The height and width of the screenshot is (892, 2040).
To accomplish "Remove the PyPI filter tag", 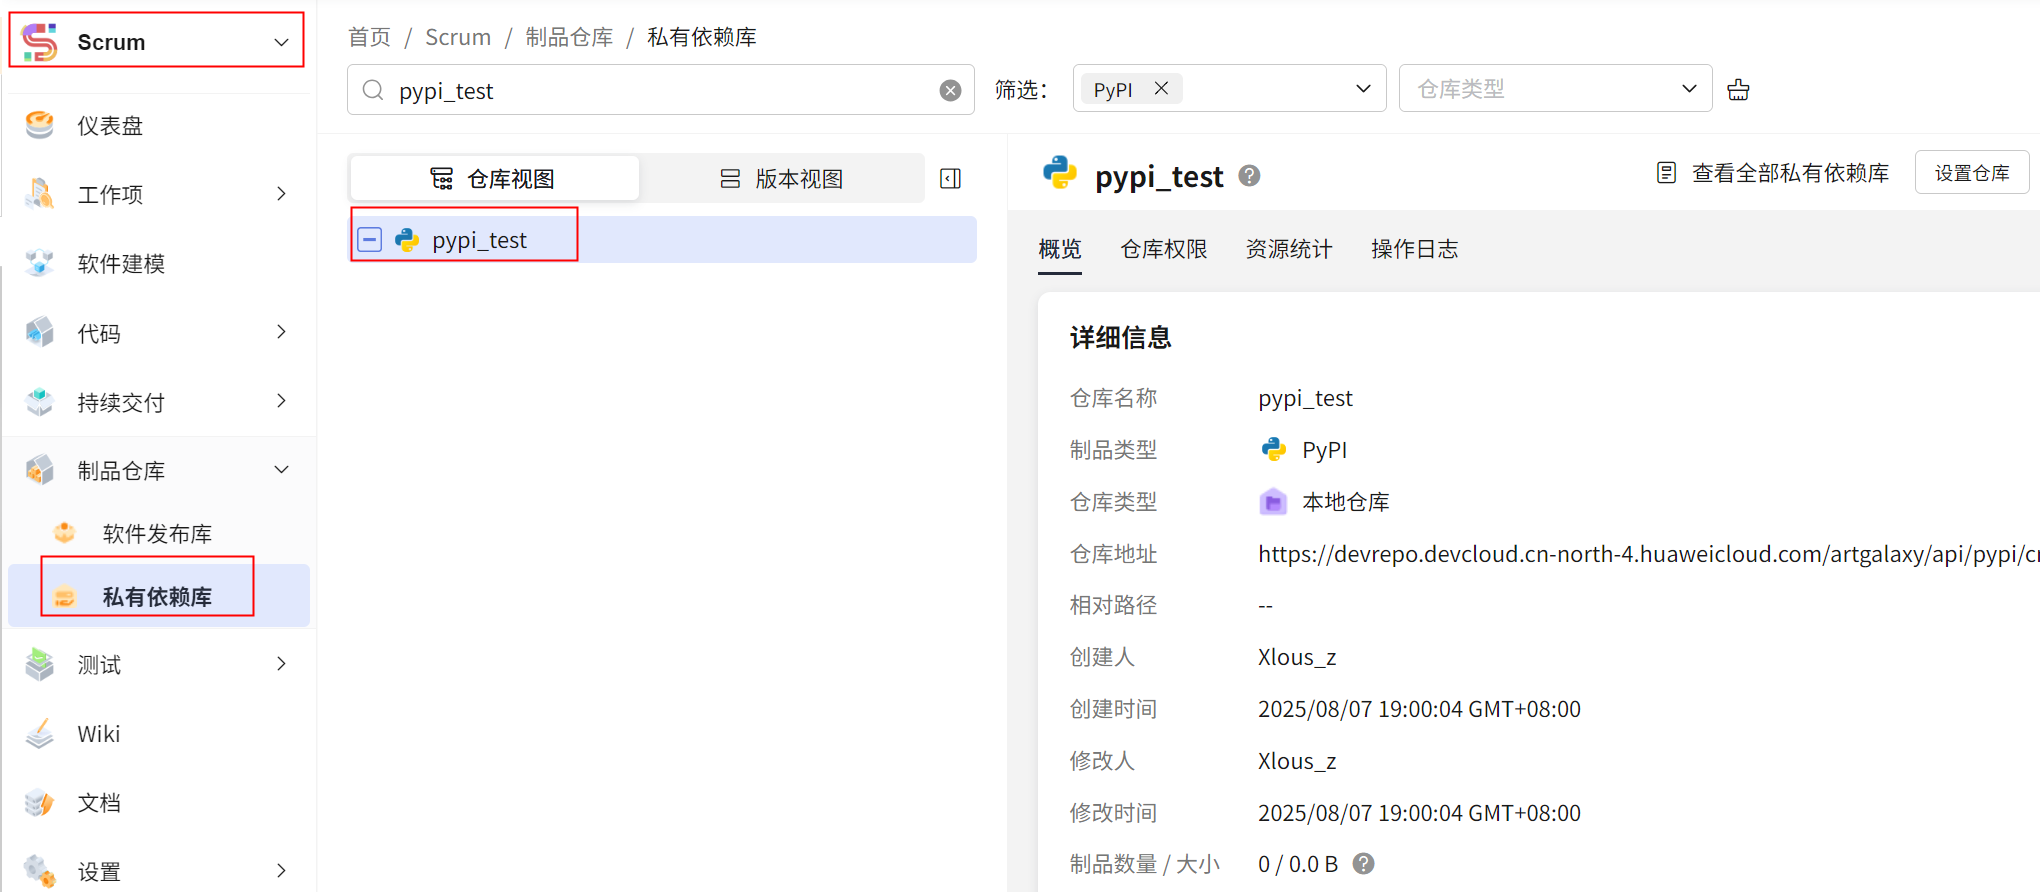I will click(x=1161, y=89).
